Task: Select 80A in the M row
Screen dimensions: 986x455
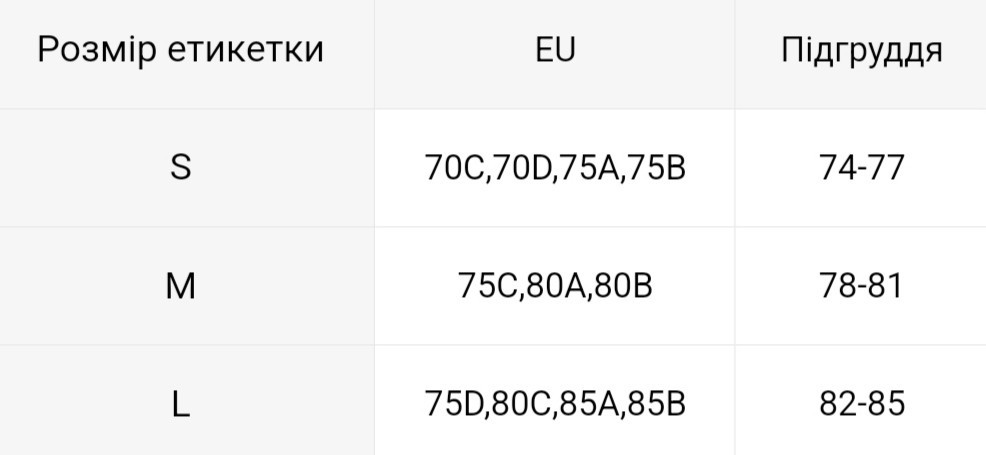Action: coord(557,286)
